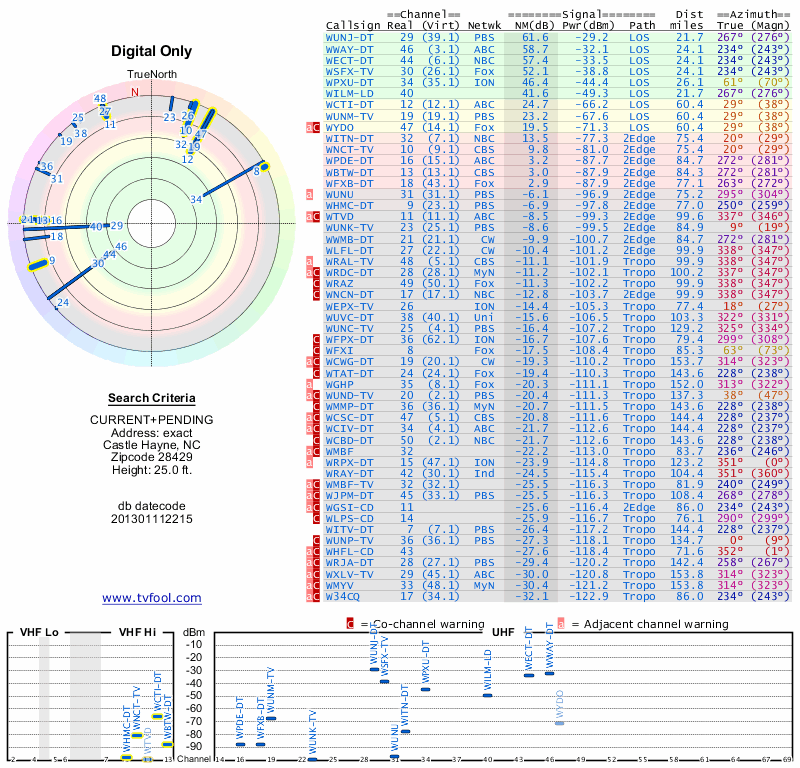Click the -44.4 Pwr(dBm) value for WPXU-DT
This screenshot has width=800, height=768.
point(592,83)
